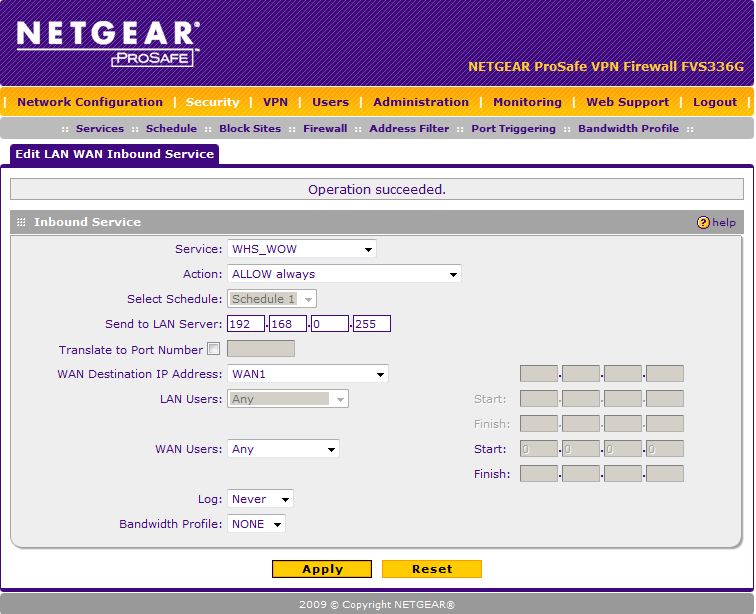
Task: Click NETGEAR ProSafe VPN Firewall FVS336G title
Action: coord(606,67)
